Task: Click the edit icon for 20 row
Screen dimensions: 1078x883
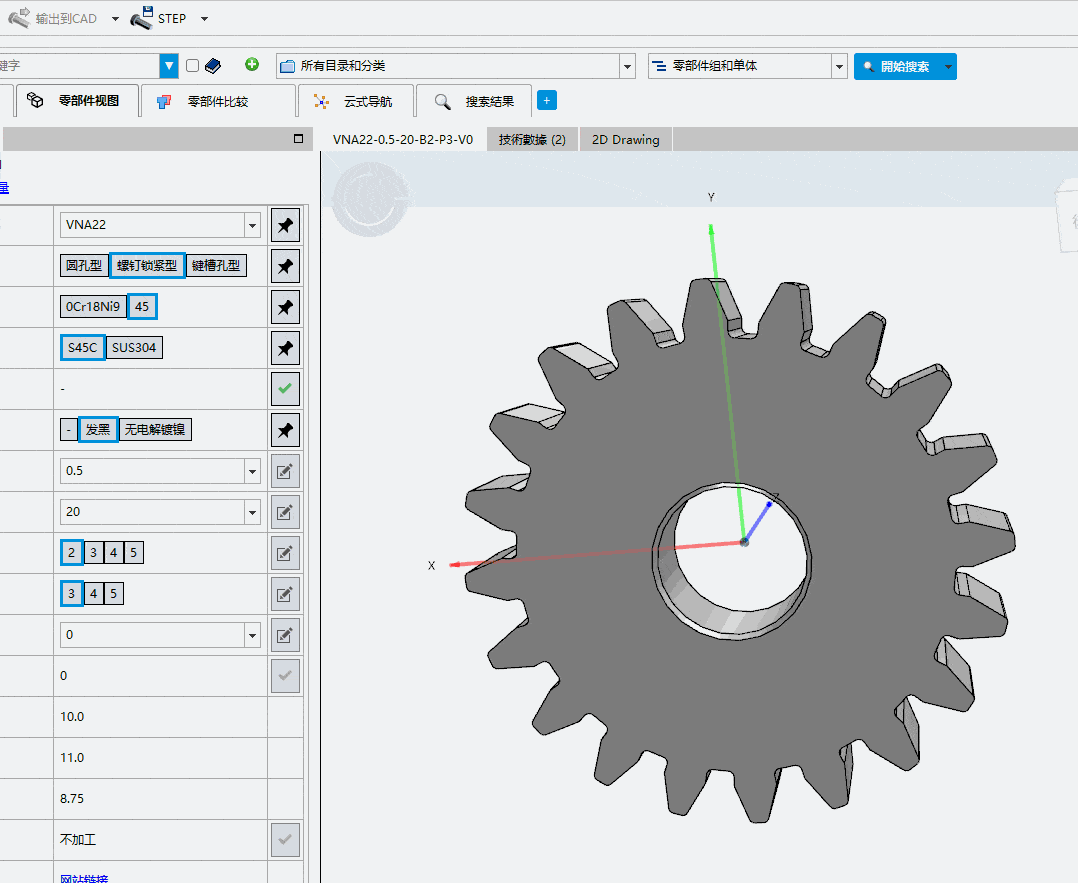Action: point(285,512)
